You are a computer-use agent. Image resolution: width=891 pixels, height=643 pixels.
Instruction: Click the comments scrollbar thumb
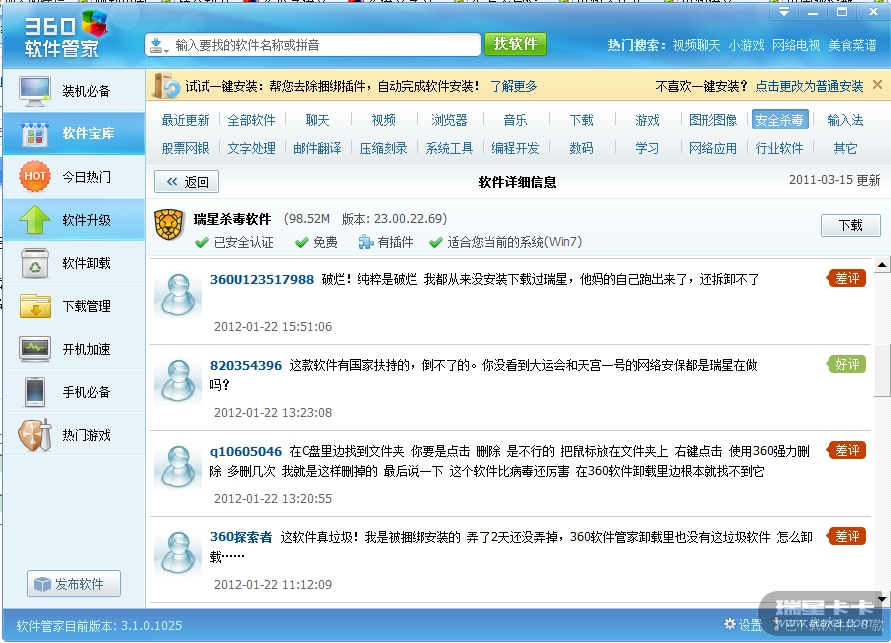click(882, 370)
